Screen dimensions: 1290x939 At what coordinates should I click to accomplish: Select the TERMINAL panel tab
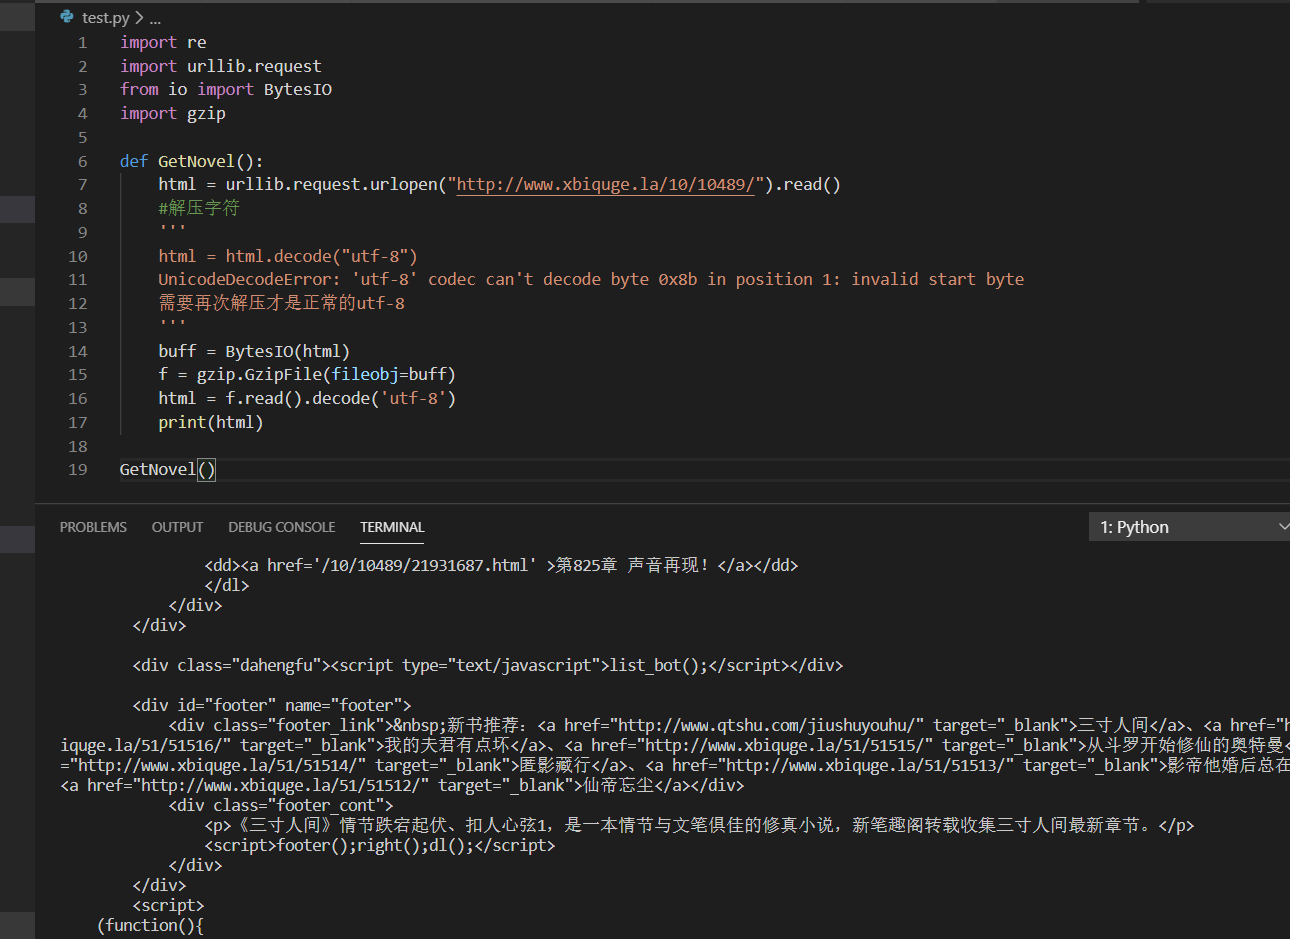pyautogui.click(x=392, y=527)
